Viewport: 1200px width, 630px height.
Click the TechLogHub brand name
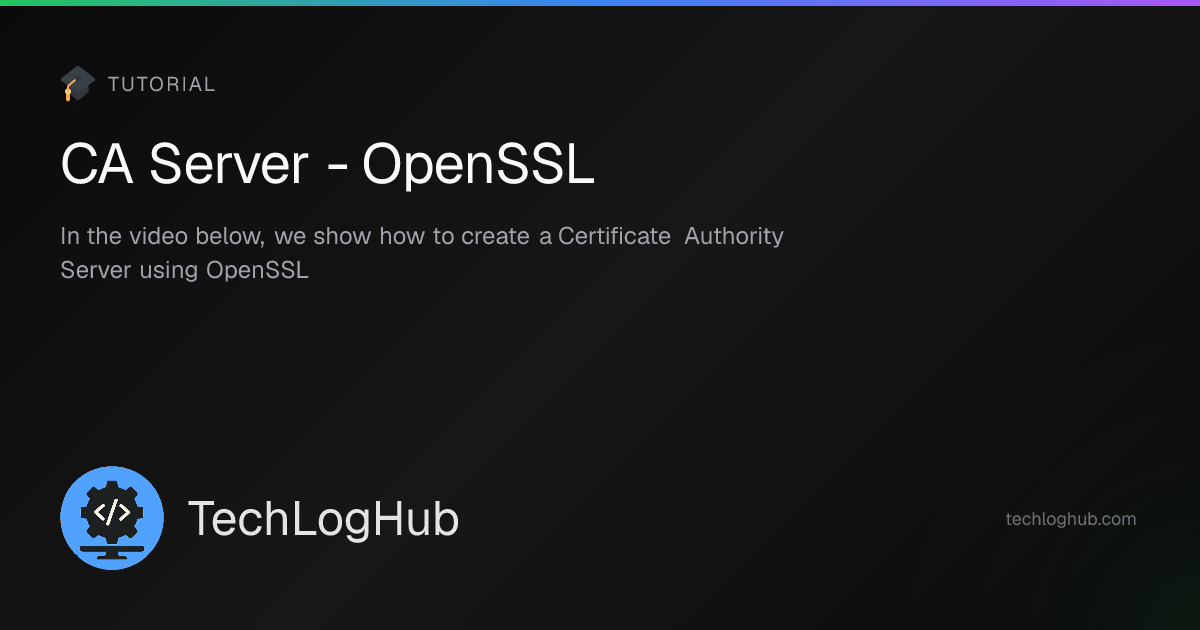coord(324,519)
